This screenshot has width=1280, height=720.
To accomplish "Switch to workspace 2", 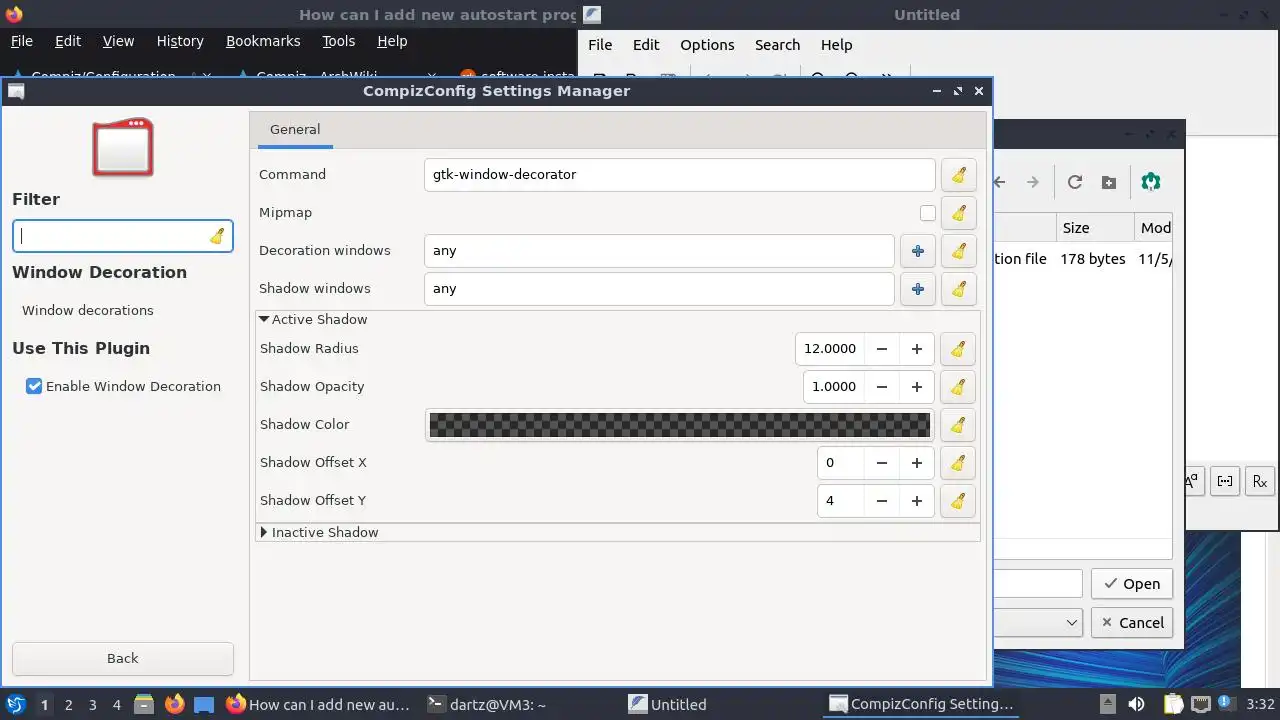I will 68,704.
